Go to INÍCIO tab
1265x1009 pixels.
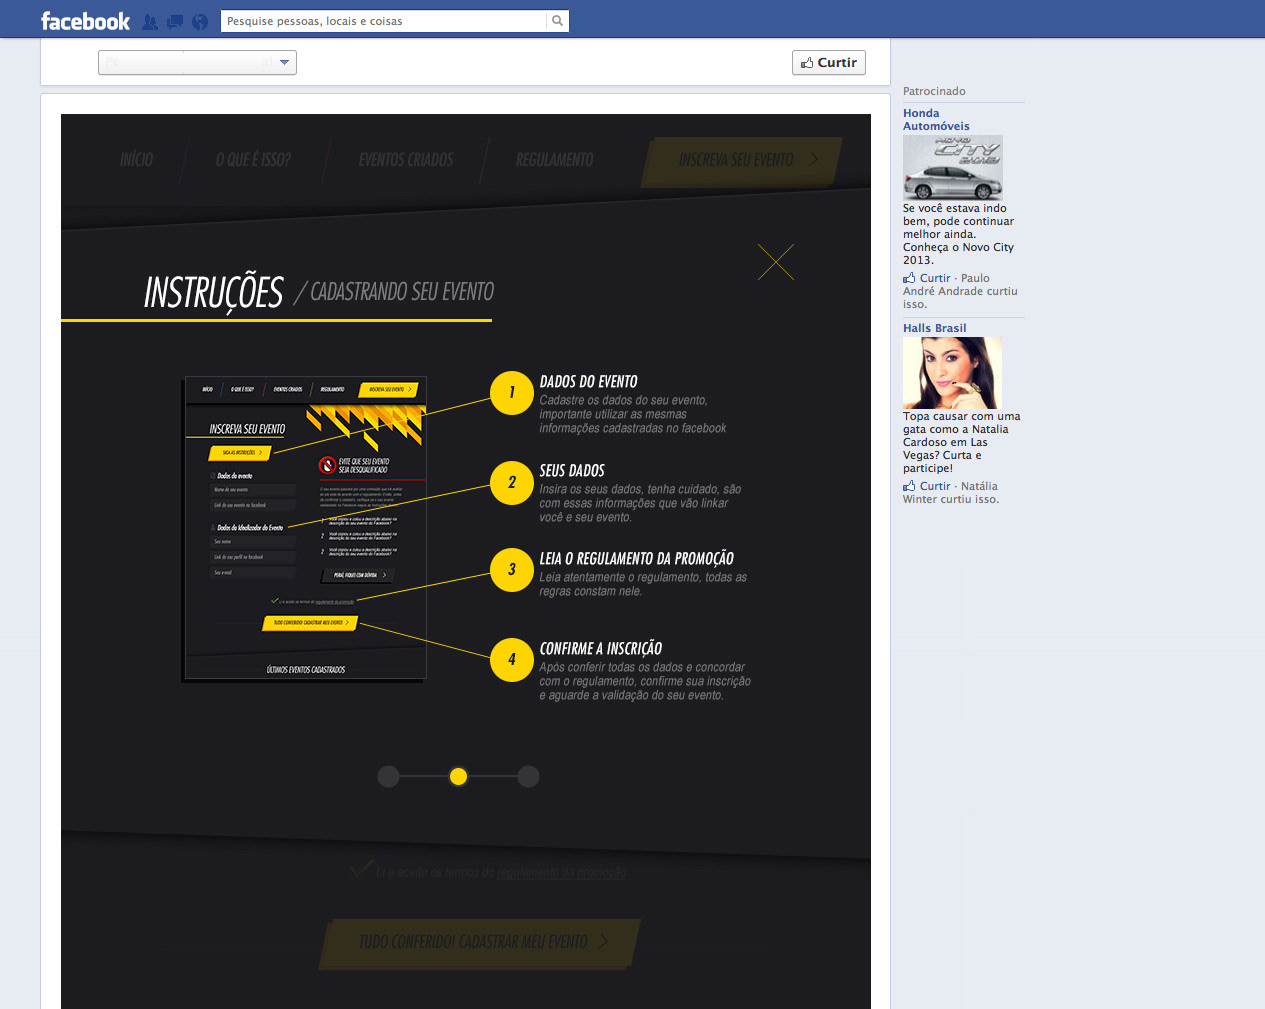[136, 160]
